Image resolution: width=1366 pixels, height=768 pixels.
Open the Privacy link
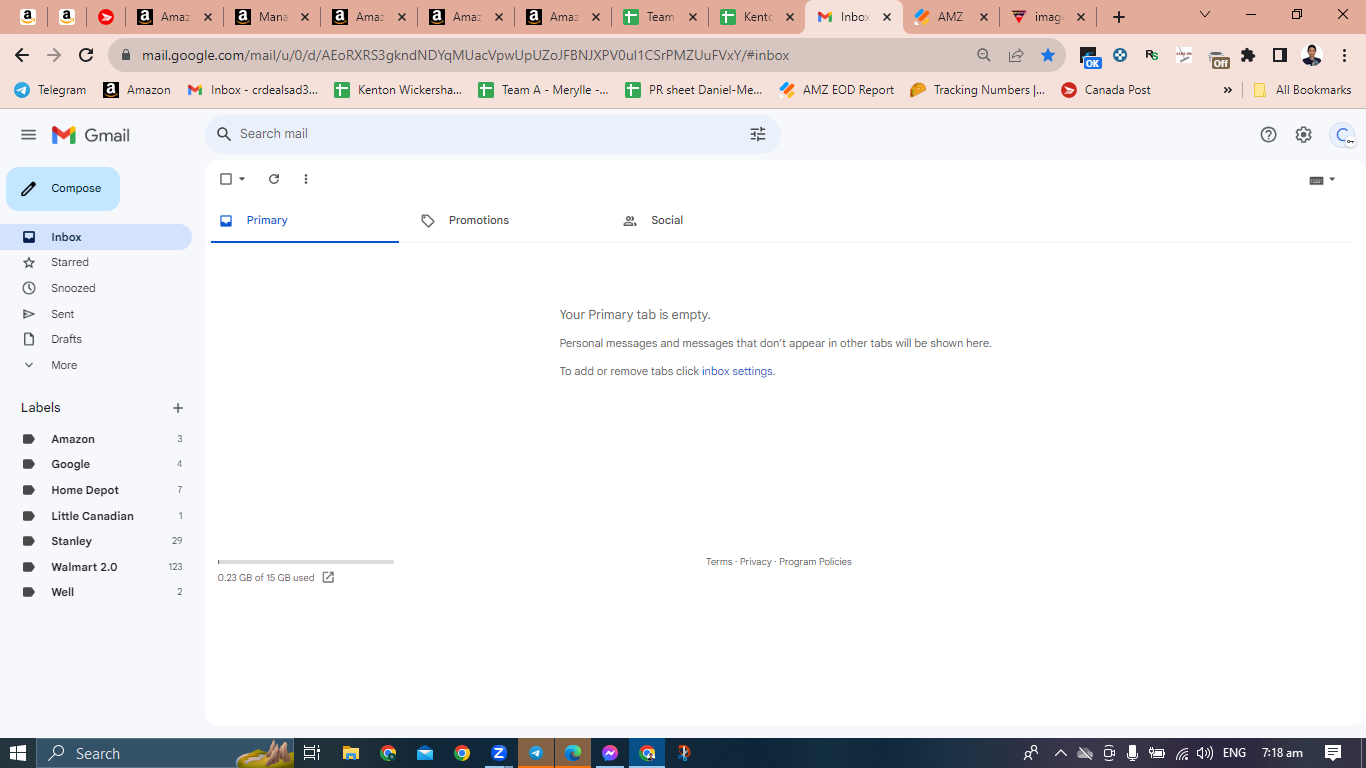coord(755,562)
